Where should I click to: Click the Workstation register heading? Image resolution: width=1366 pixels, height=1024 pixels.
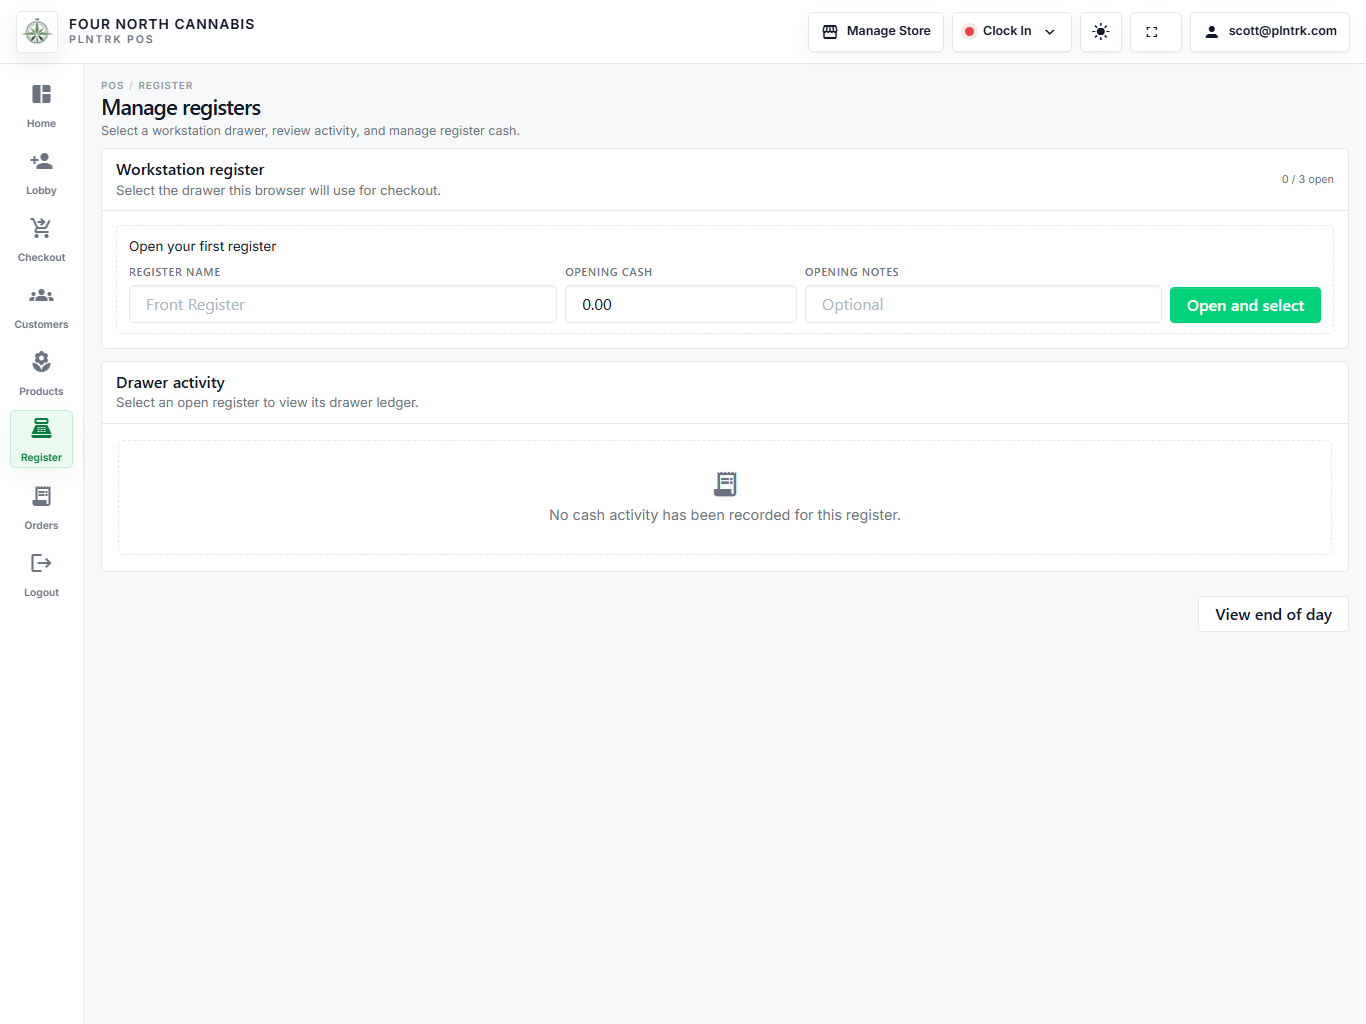click(190, 170)
